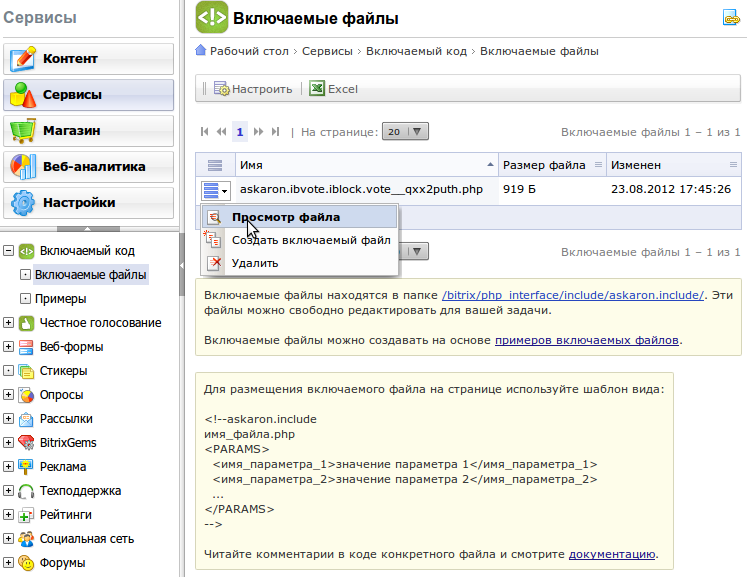Image resolution: width=748 pixels, height=577 pixels.
Task: Select Просмотр файла from context menu
Action: click(285, 217)
